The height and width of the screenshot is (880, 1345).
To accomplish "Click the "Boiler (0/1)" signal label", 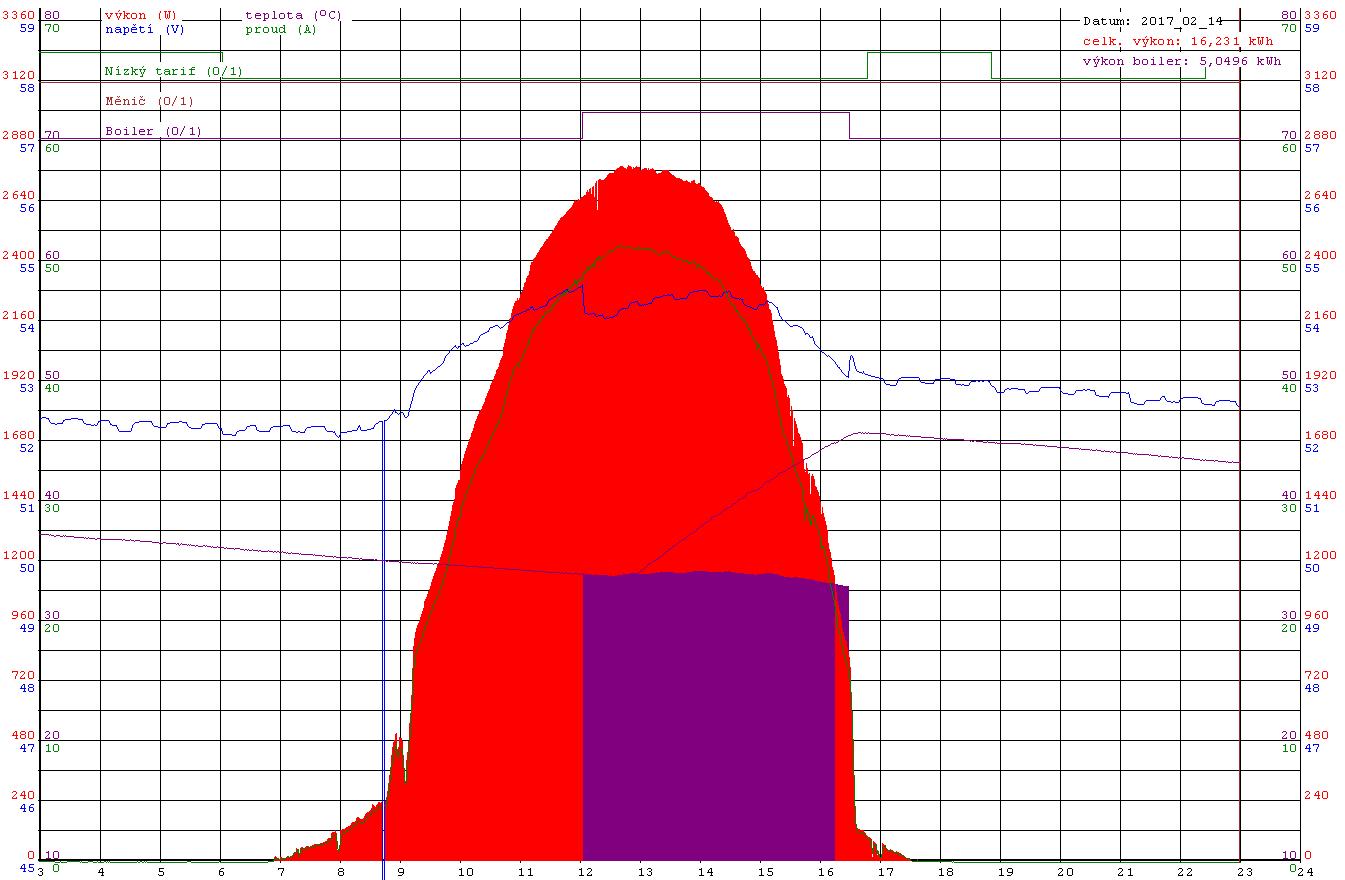I will coord(153,131).
